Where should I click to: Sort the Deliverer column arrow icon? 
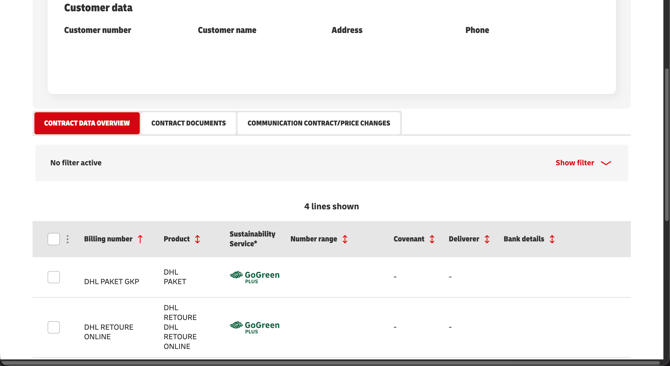click(487, 239)
